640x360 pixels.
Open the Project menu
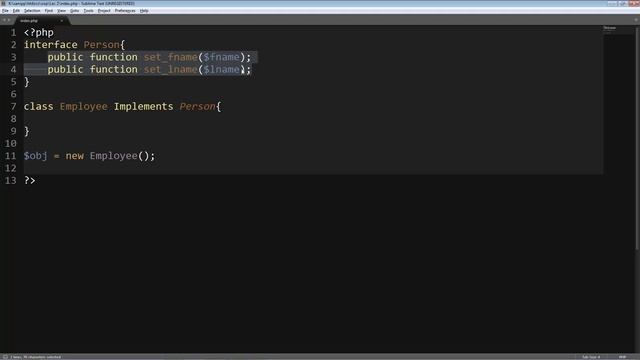click(104, 11)
